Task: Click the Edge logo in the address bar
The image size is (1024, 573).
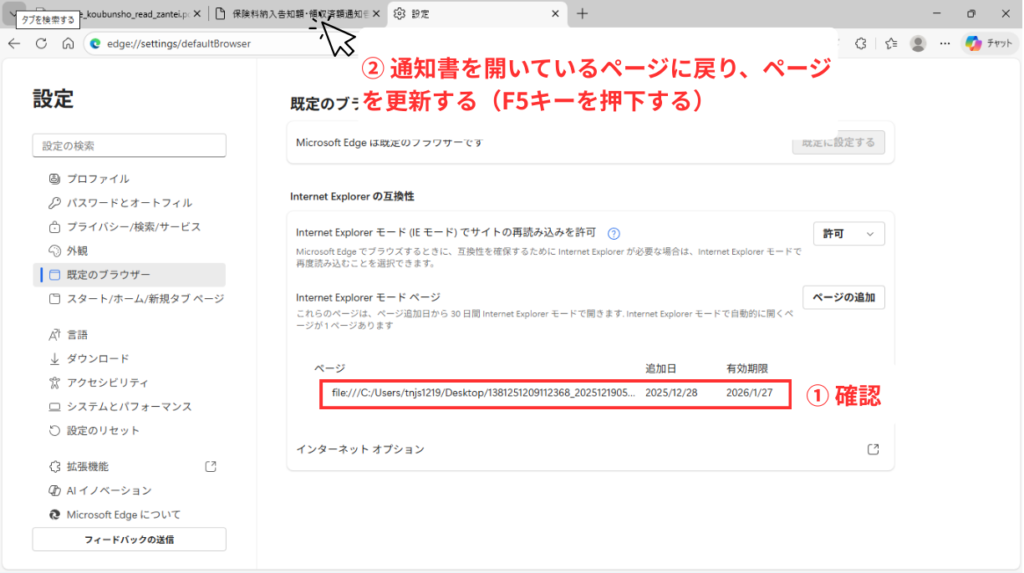Action: pos(95,44)
